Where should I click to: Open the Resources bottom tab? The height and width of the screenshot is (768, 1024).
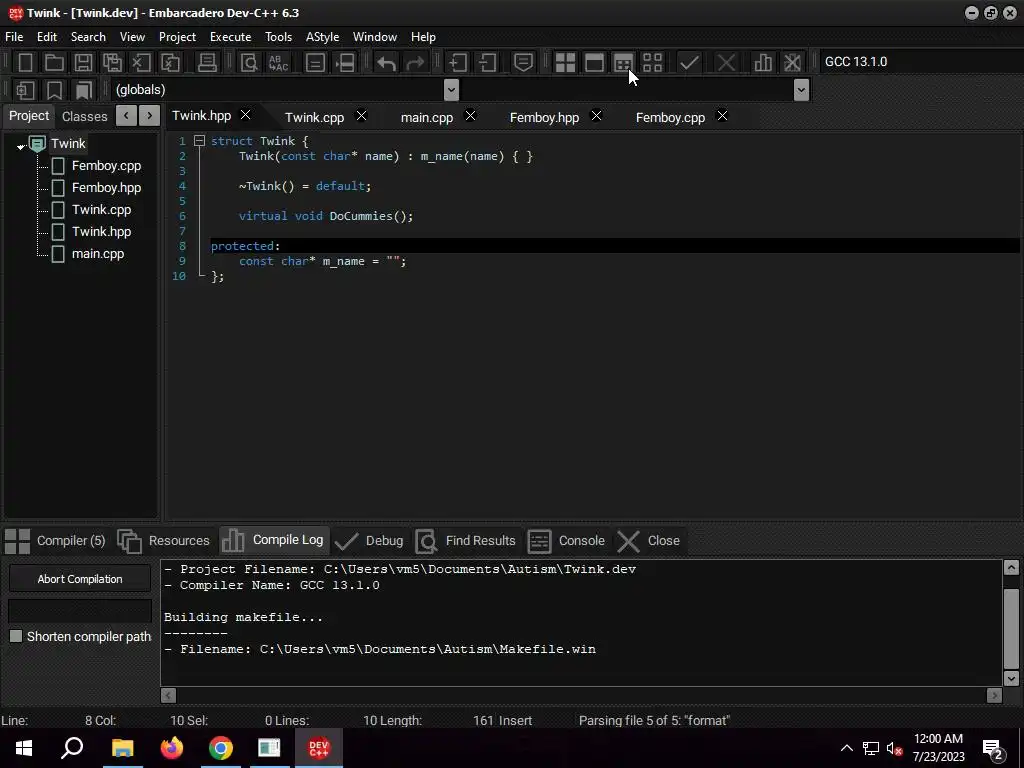click(x=164, y=541)
